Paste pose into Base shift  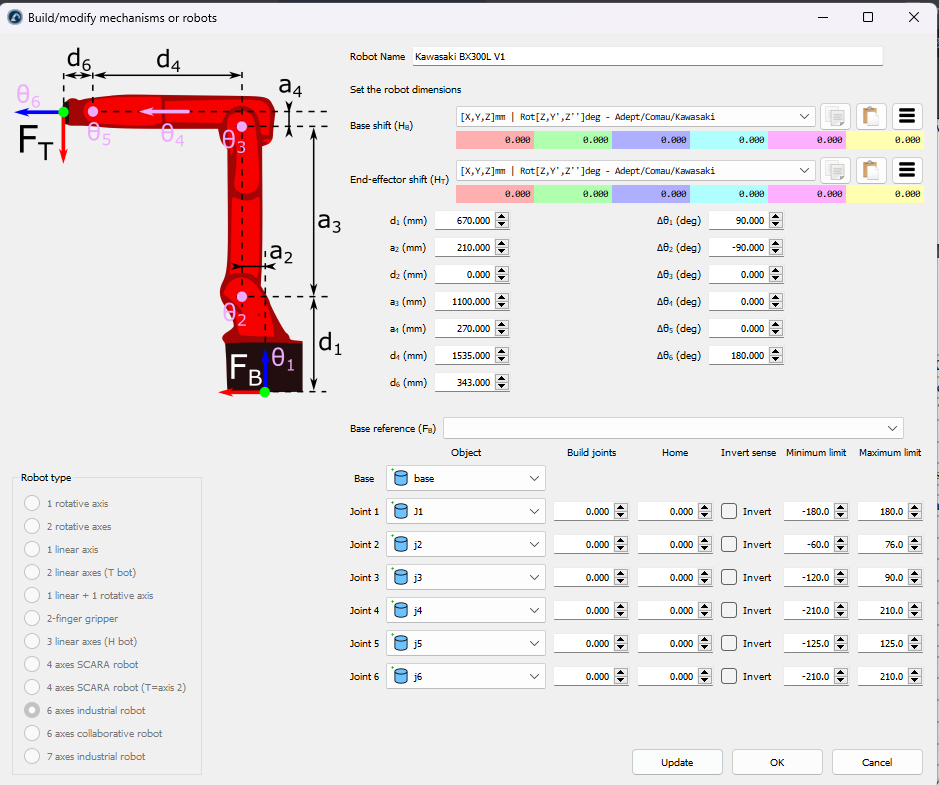[871, 116]
